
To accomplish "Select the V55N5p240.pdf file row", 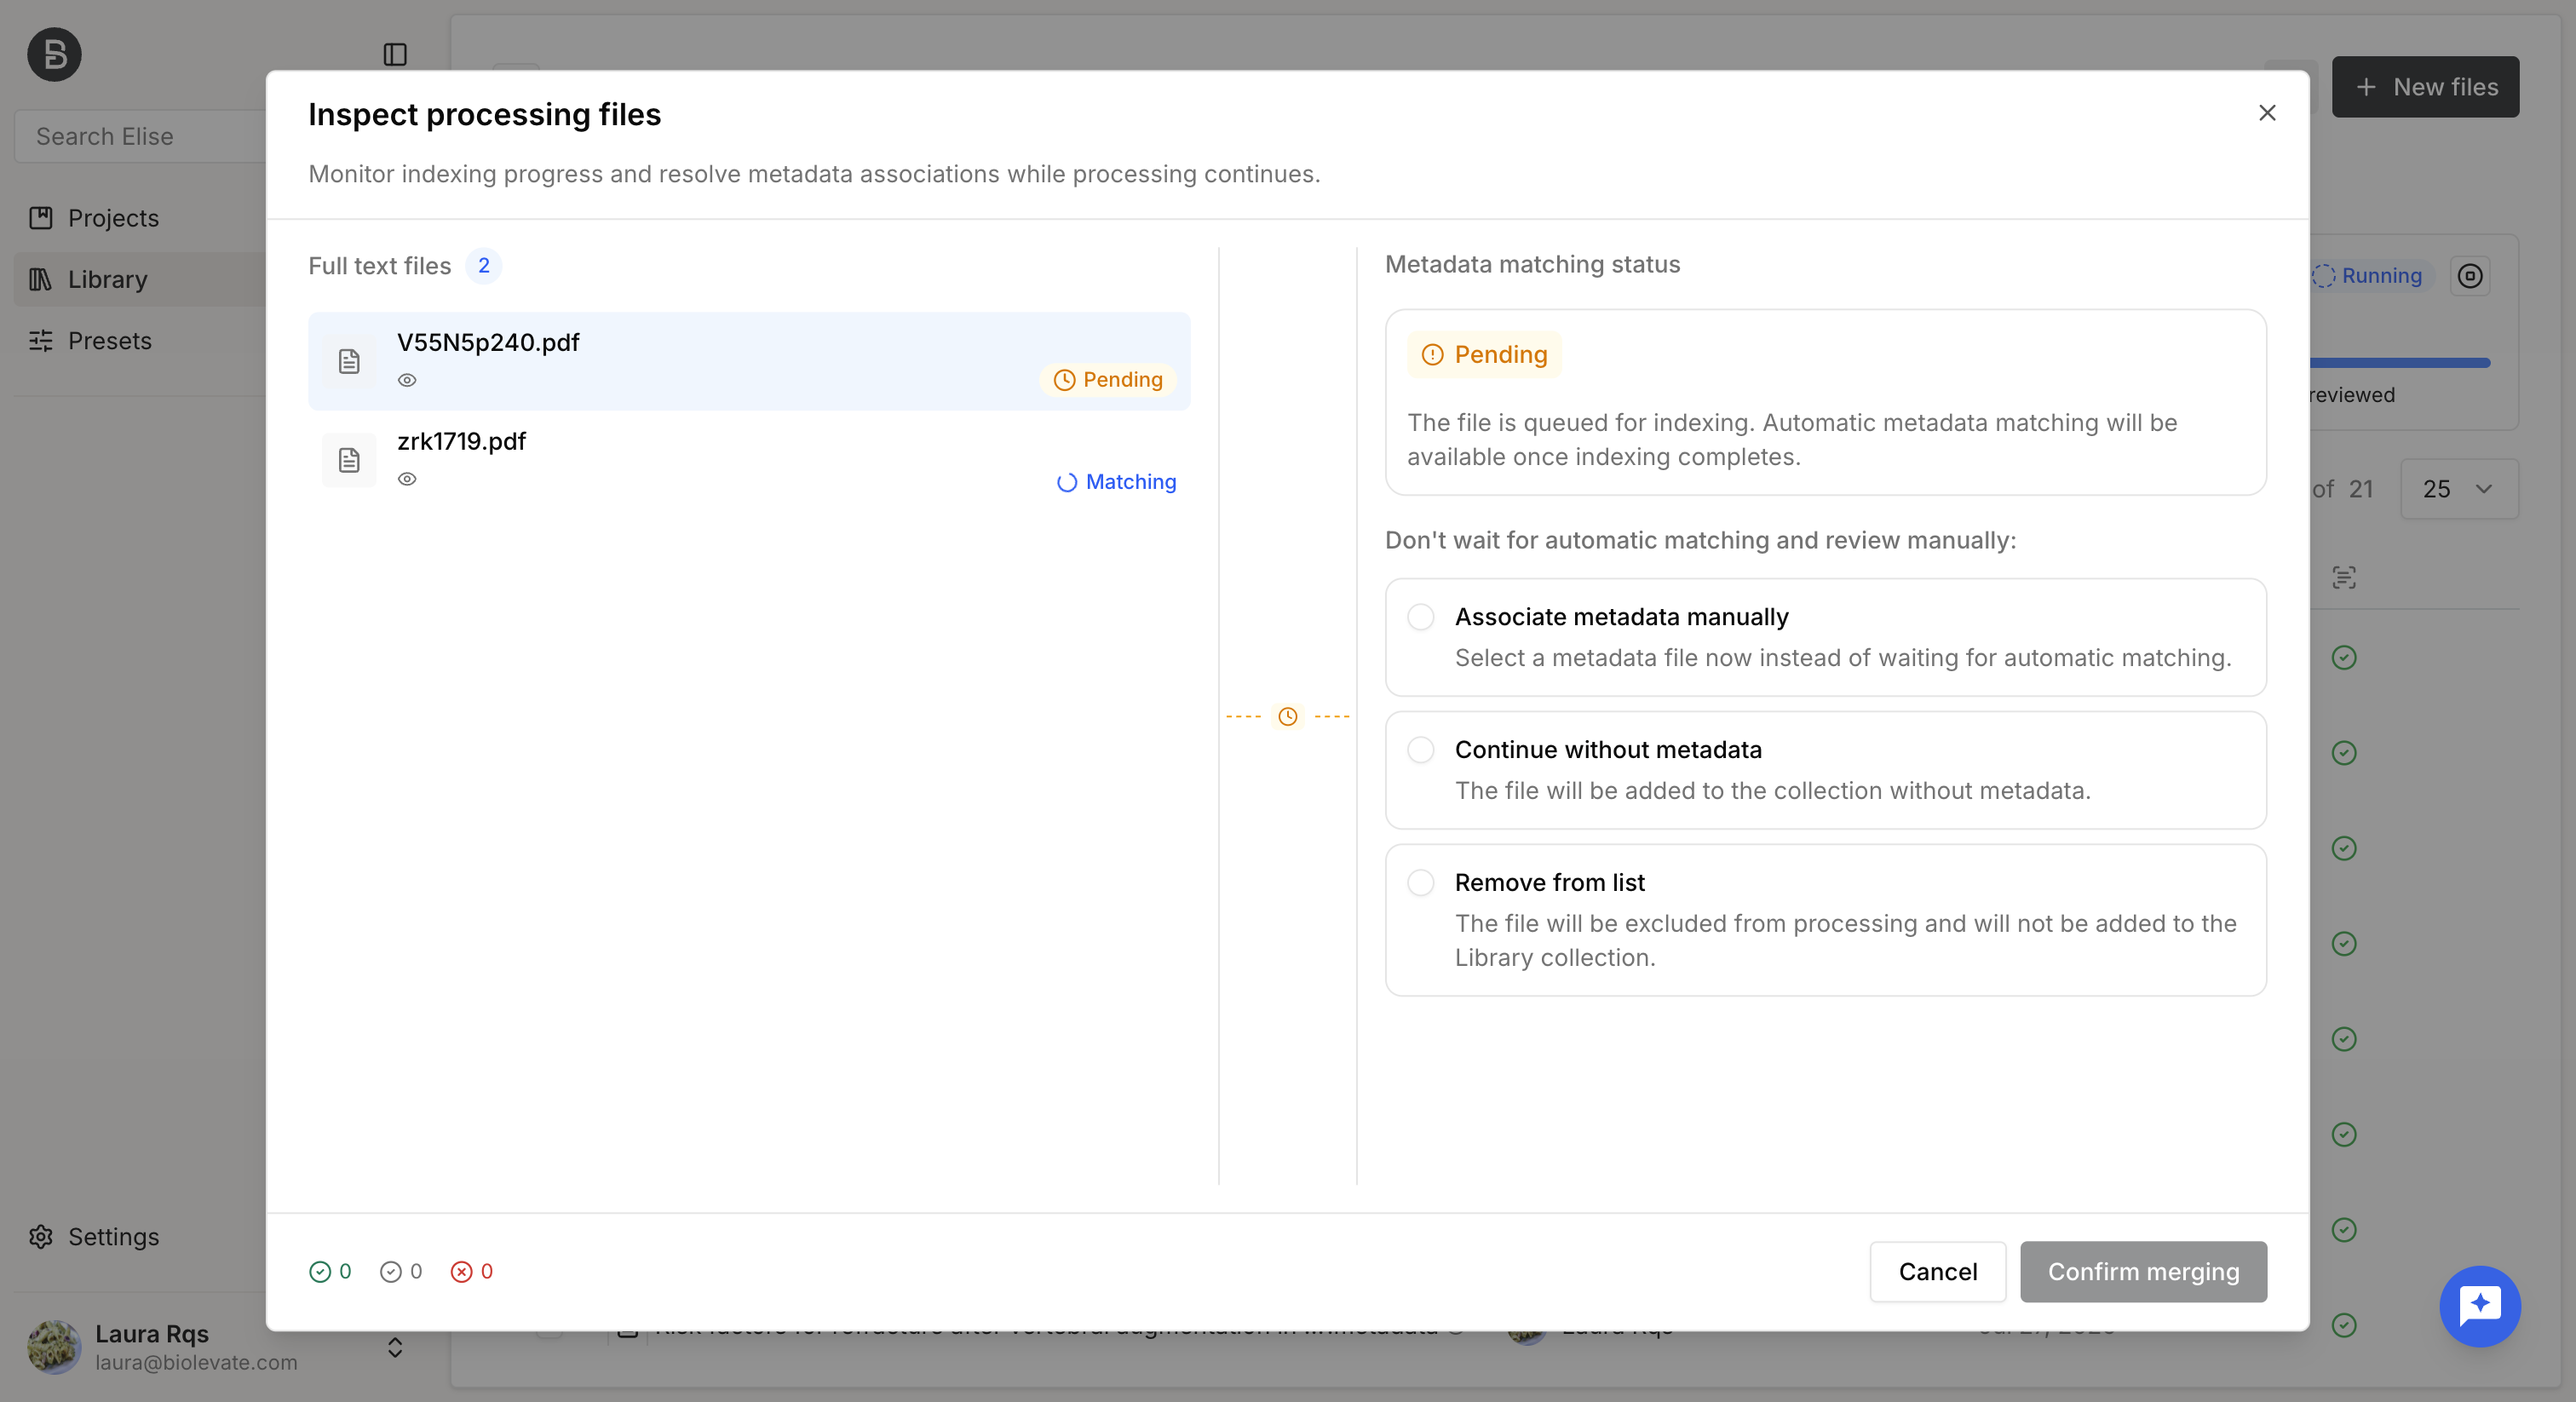I will (x=749, y=361).
